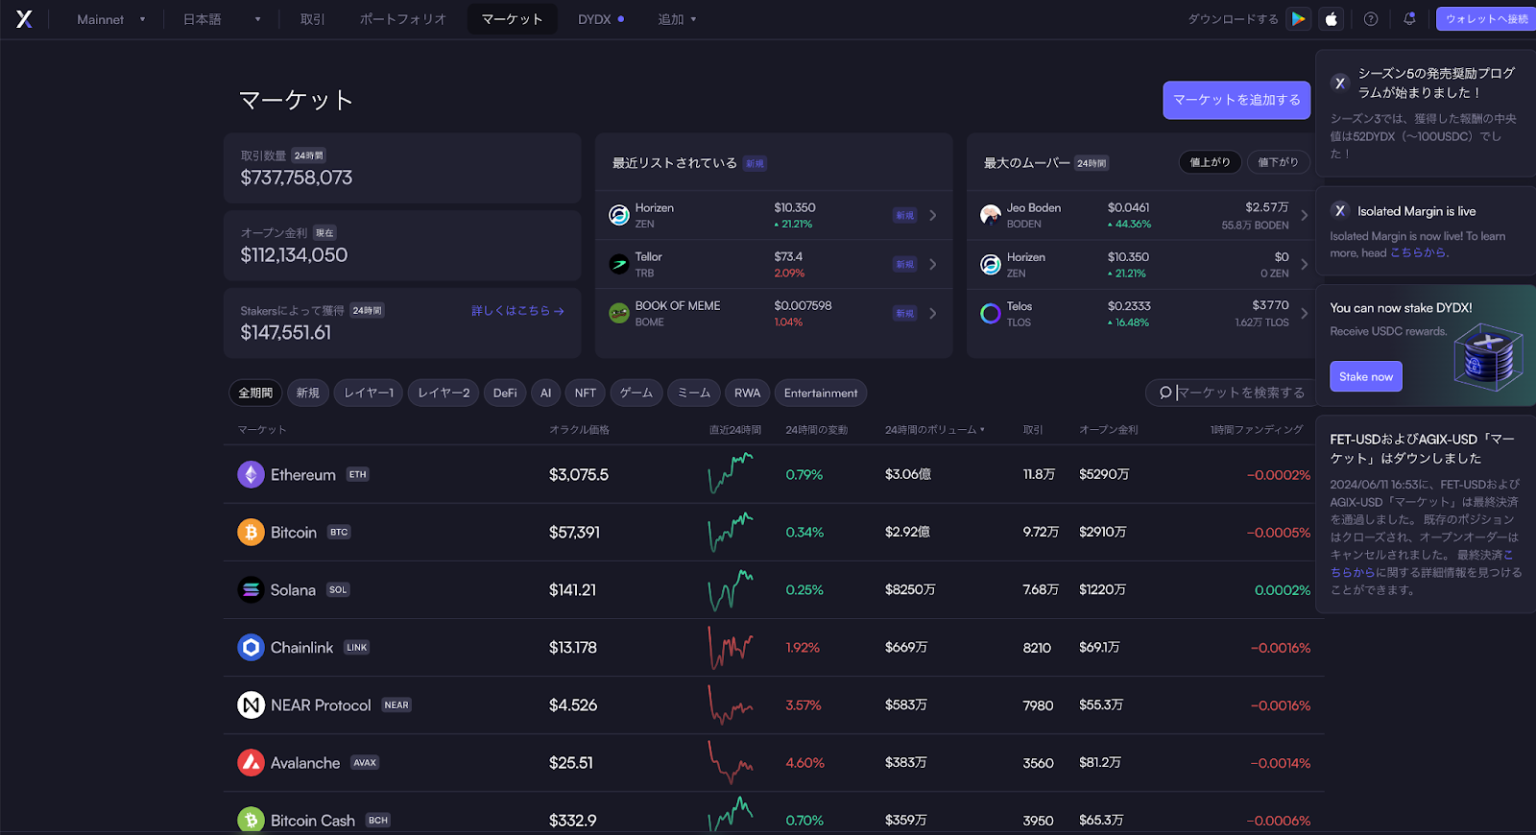Image resolution: width=1536 pixels, height=835 pixels.
Task: Click the Bitcoin coin icon
Action: [250, 532]
